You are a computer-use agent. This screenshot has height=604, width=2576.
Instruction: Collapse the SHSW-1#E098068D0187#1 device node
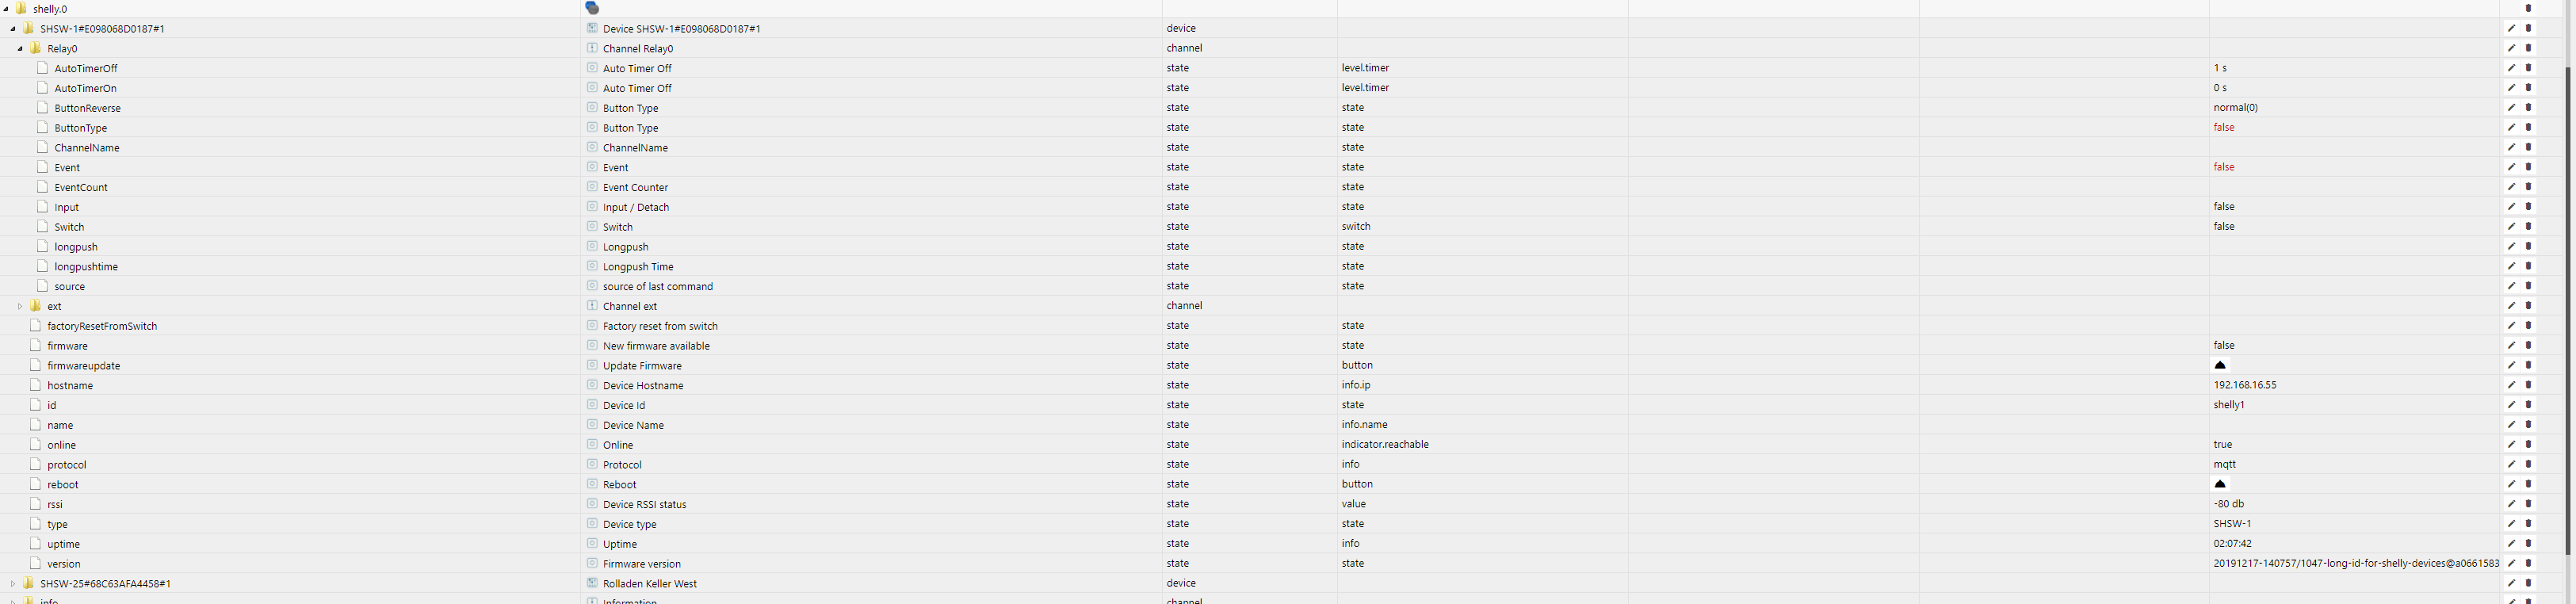click(13, 29)
